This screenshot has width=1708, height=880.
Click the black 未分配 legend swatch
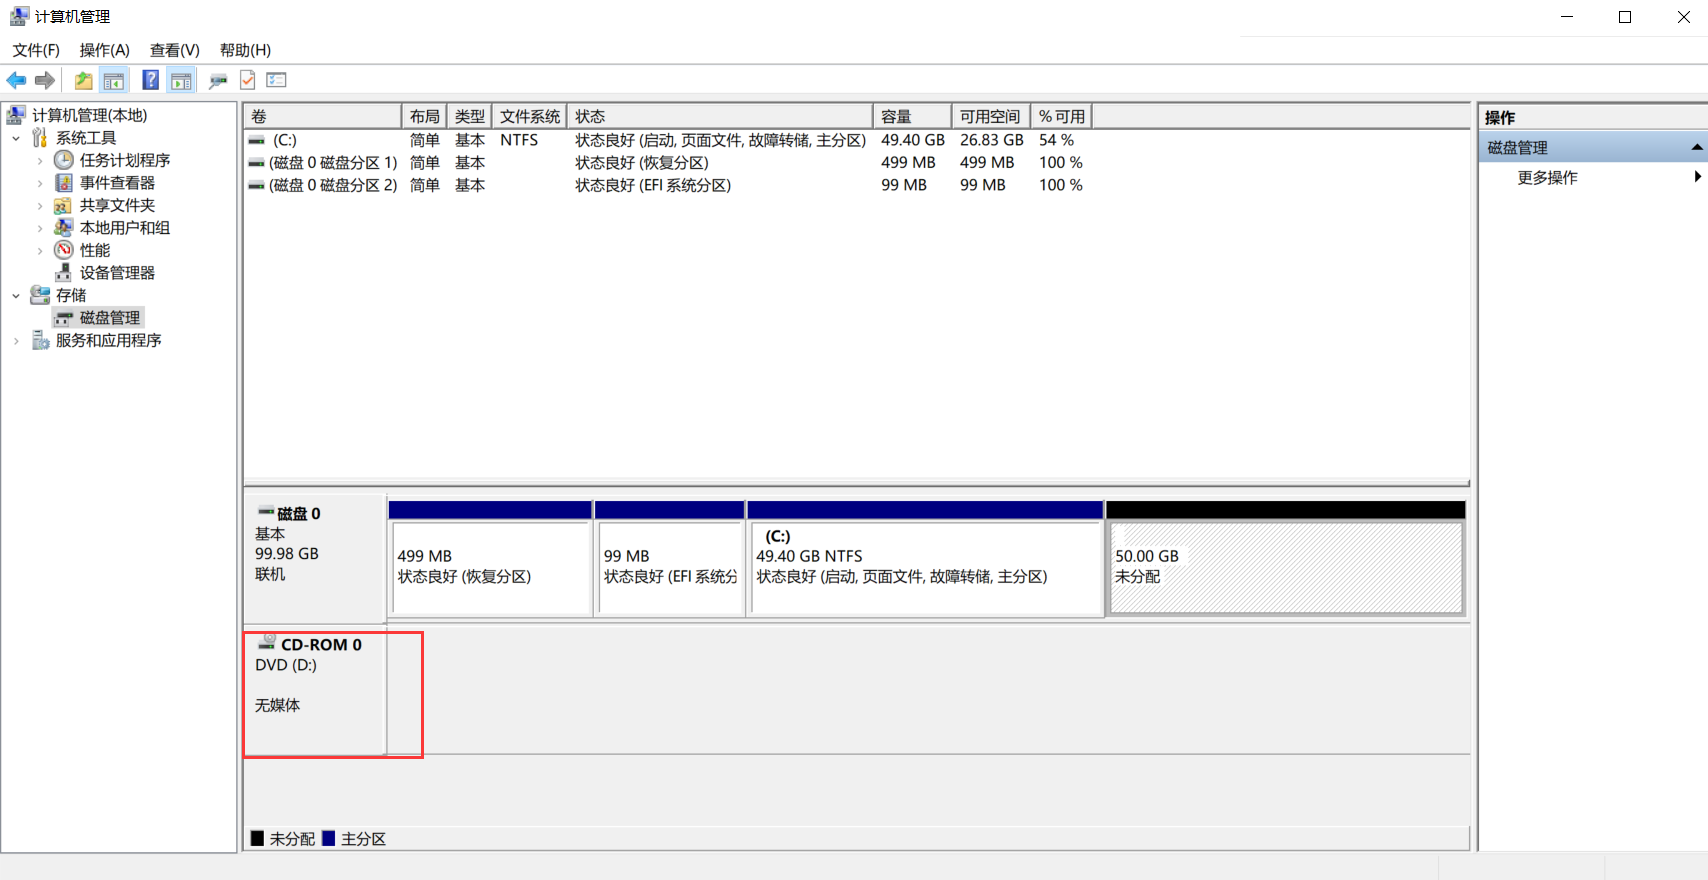(x=257, y=838)
